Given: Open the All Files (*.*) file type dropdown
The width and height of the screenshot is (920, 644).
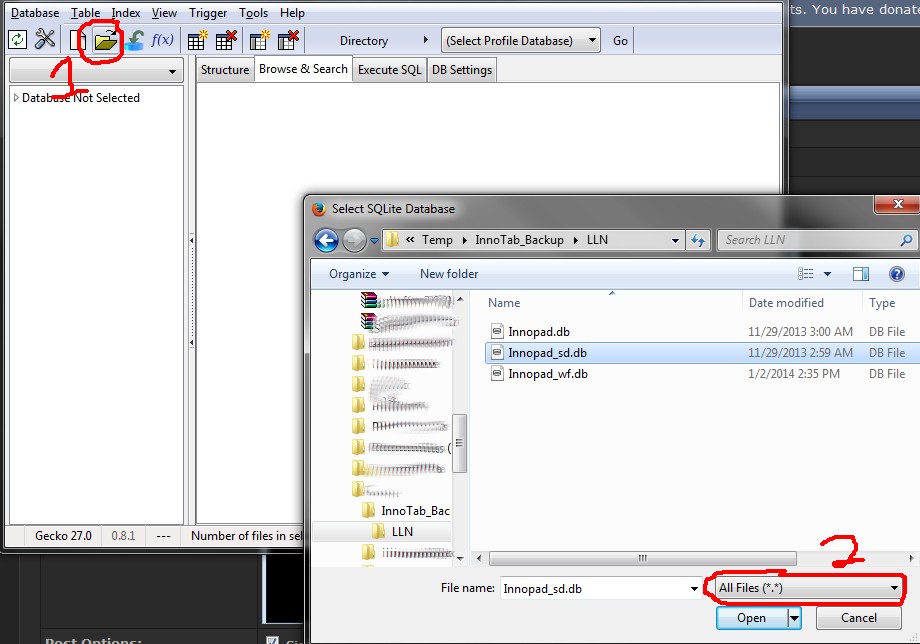Looking at the screenshot, I should 808,588.
